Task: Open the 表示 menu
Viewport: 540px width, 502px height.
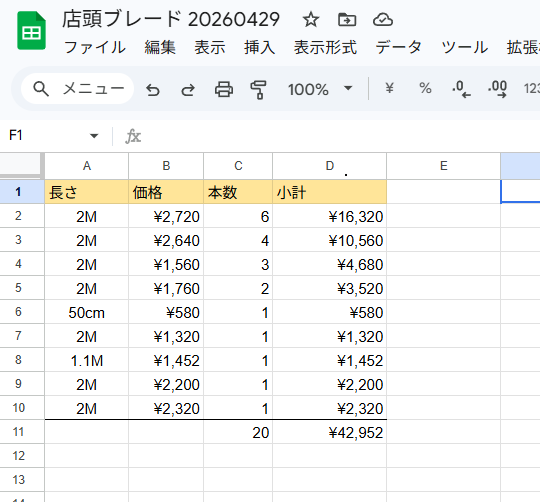Action: click(210, 48)
